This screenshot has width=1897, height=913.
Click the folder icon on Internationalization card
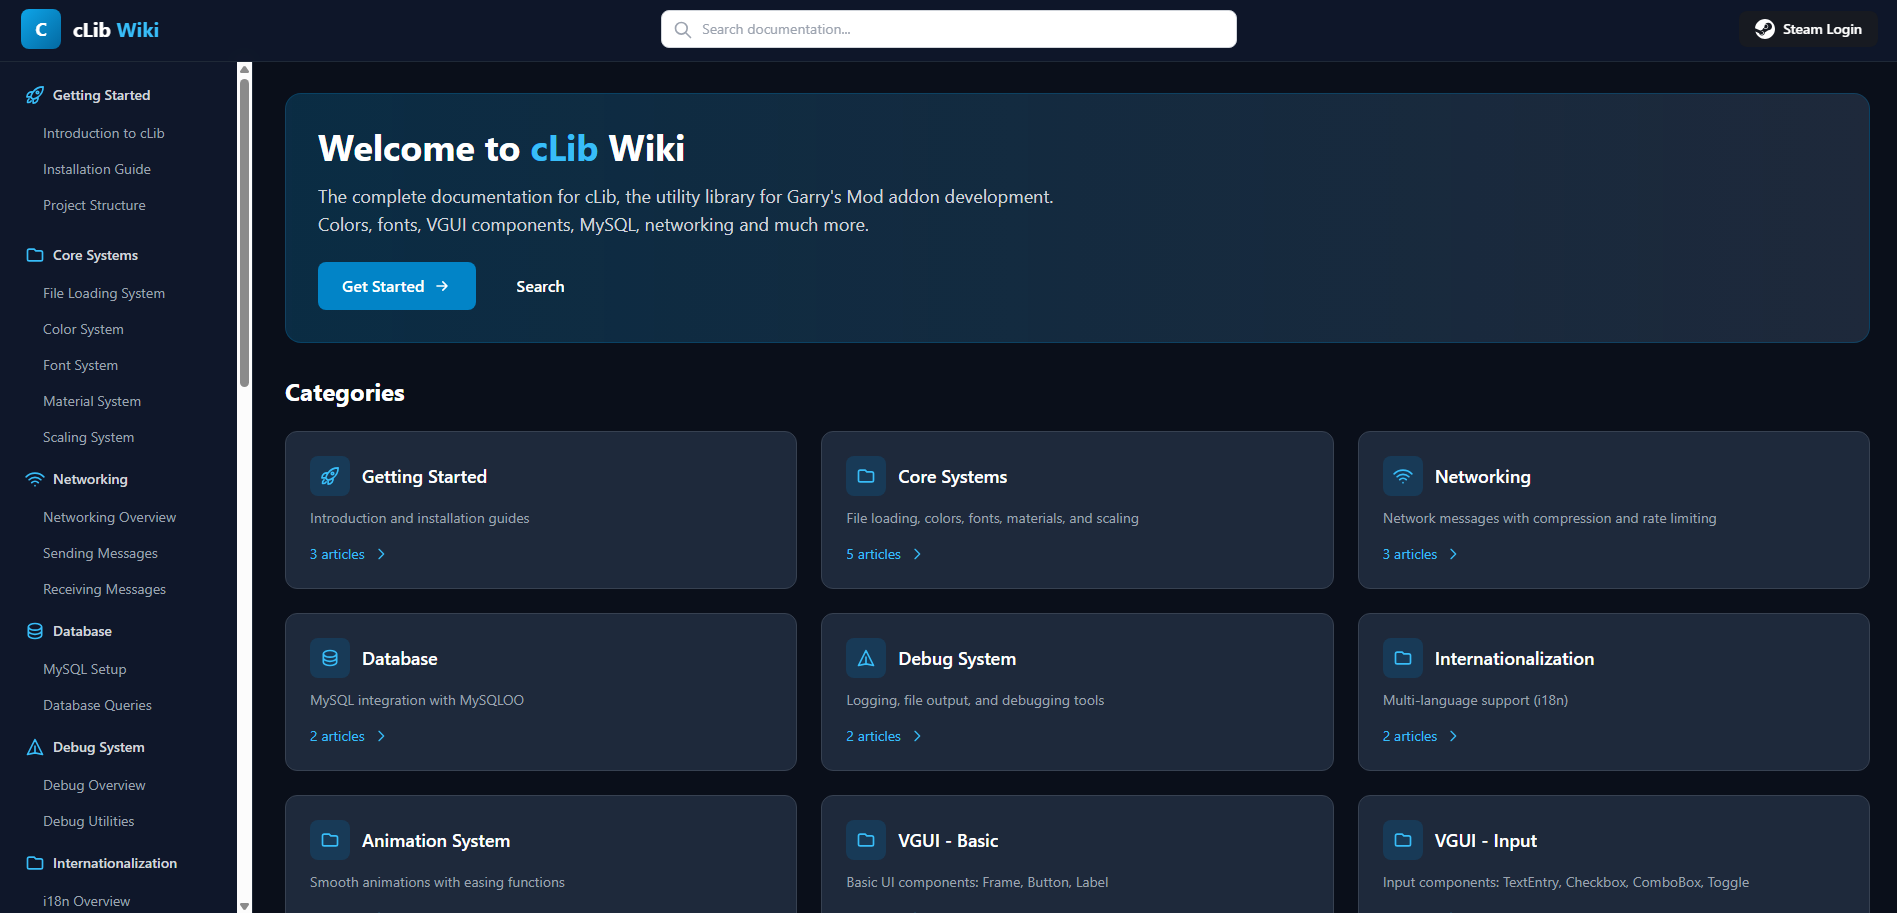click(1403, 658)
